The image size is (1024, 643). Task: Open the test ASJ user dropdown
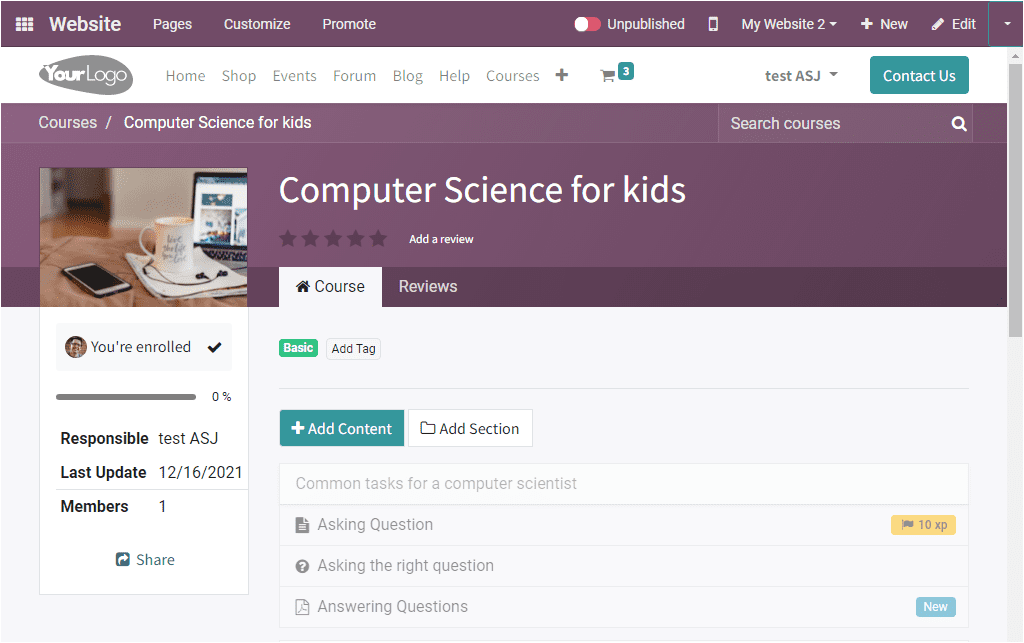point(800,74)
